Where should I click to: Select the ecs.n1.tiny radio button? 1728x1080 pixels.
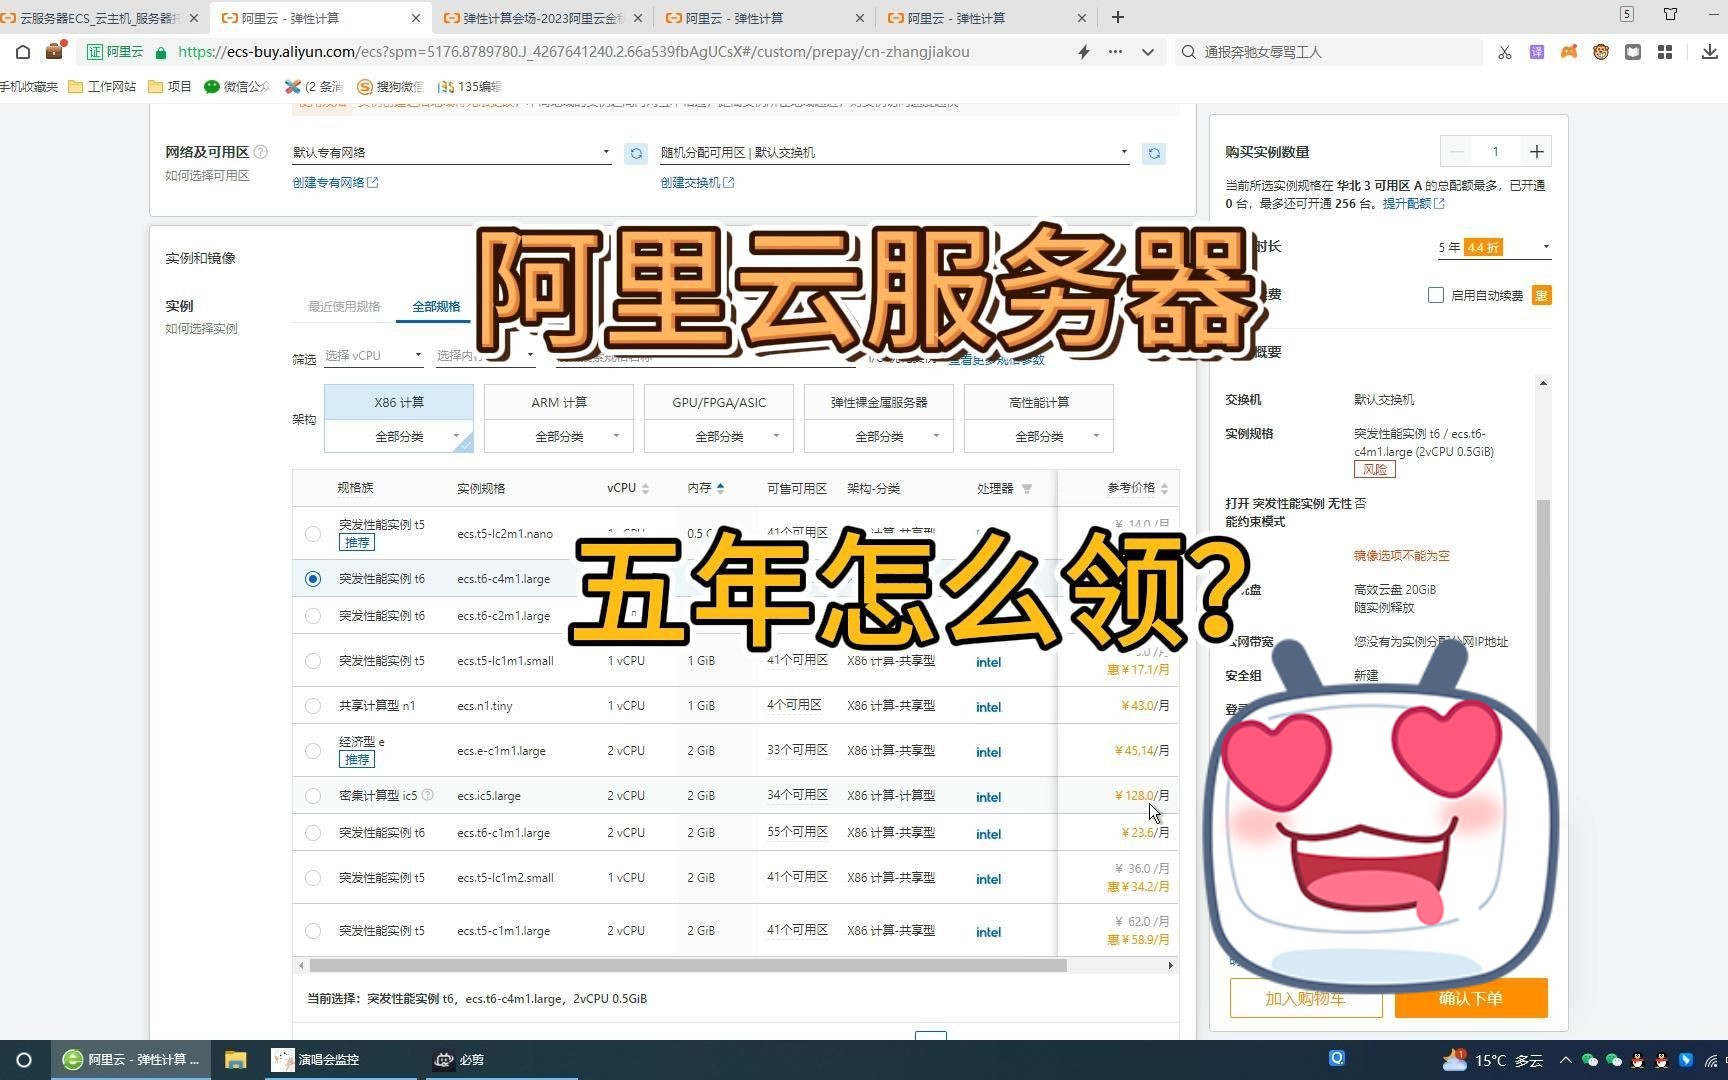(313, 706)
